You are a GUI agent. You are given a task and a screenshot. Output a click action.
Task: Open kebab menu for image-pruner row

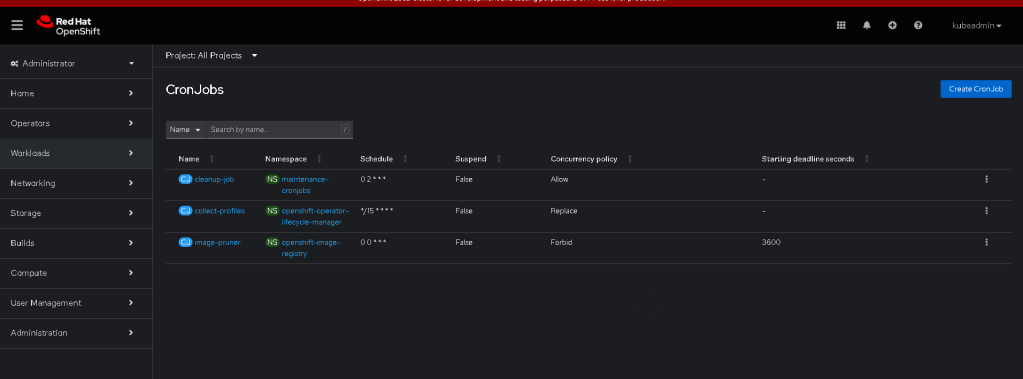pyautogui.click(x=986, y=242)
